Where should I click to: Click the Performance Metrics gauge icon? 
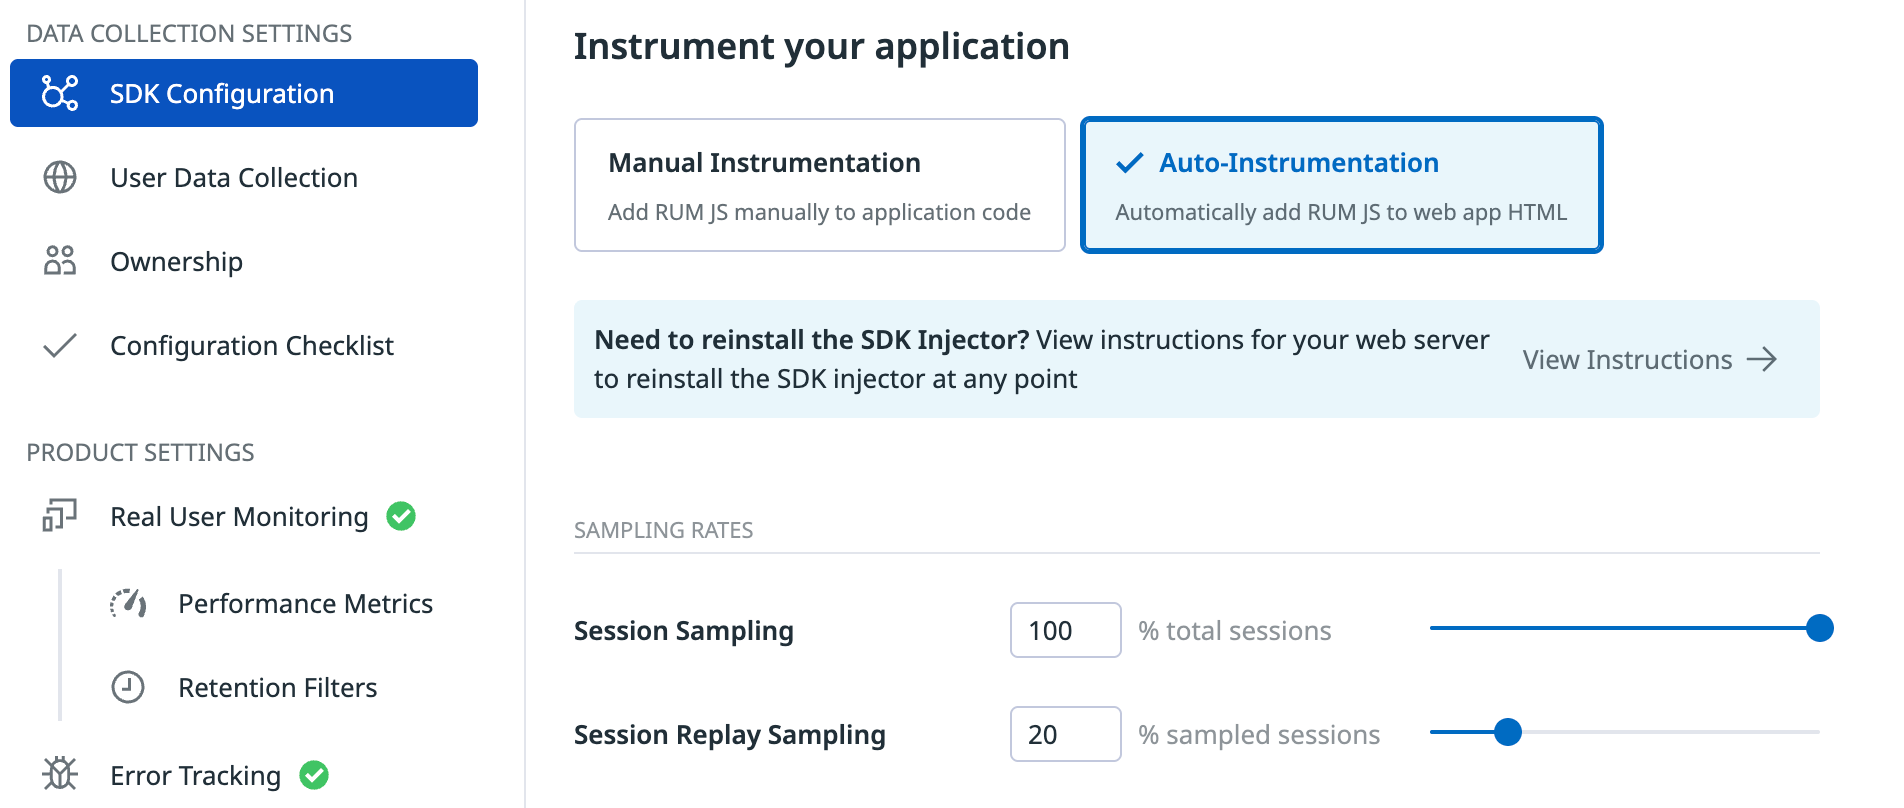pos(128,603)
